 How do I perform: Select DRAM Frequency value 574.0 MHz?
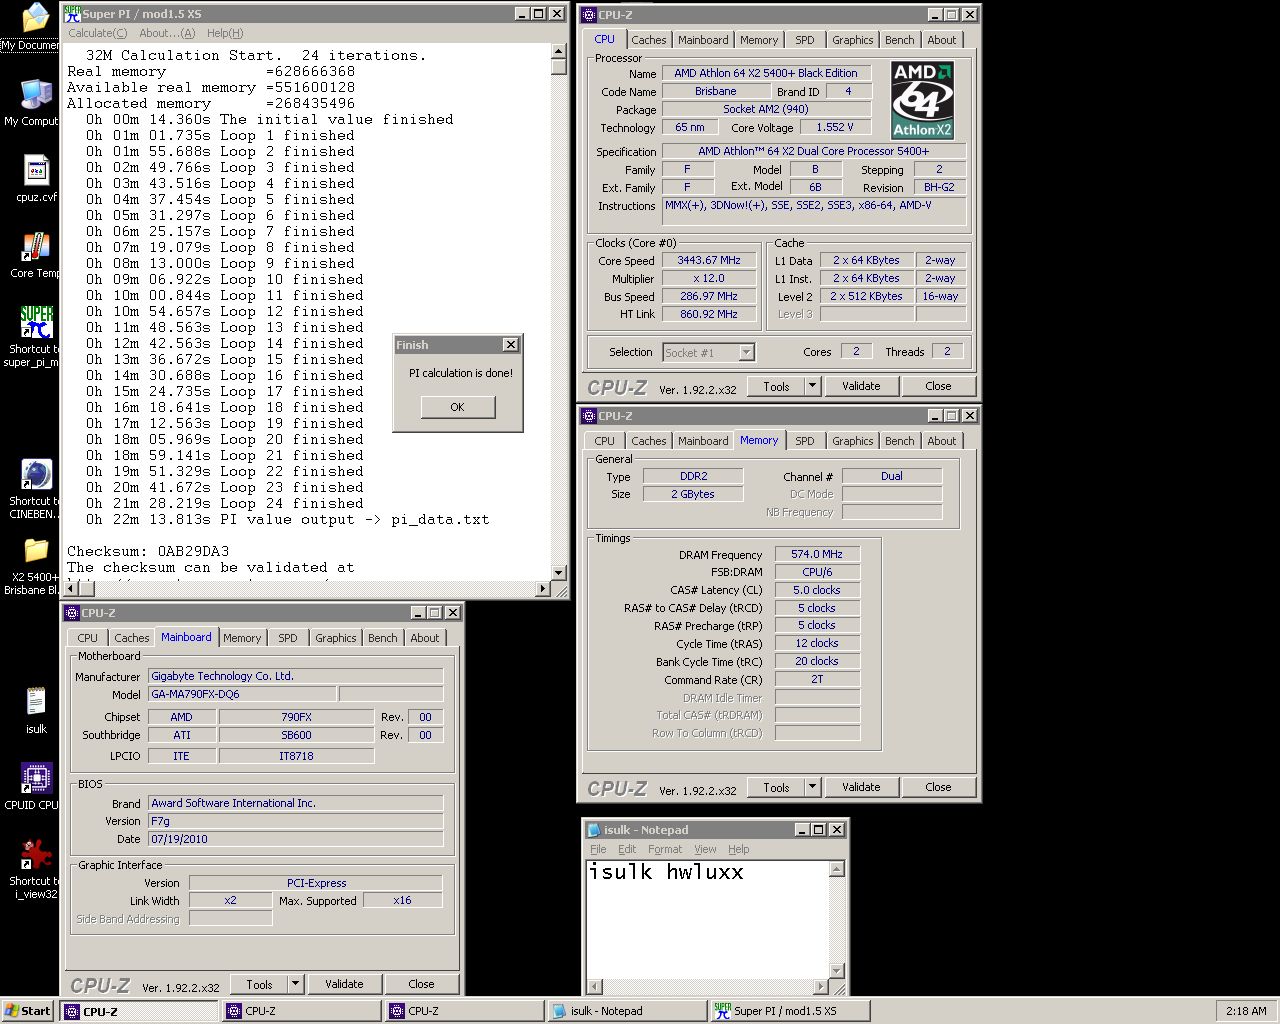click(817, 554)
